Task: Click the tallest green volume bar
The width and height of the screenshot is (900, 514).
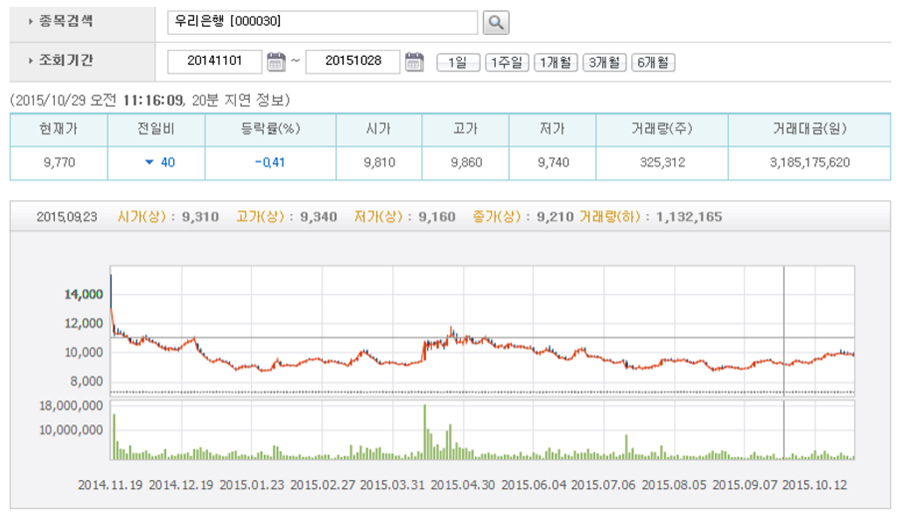Action: pyautogui.click(x=425, y=431)
